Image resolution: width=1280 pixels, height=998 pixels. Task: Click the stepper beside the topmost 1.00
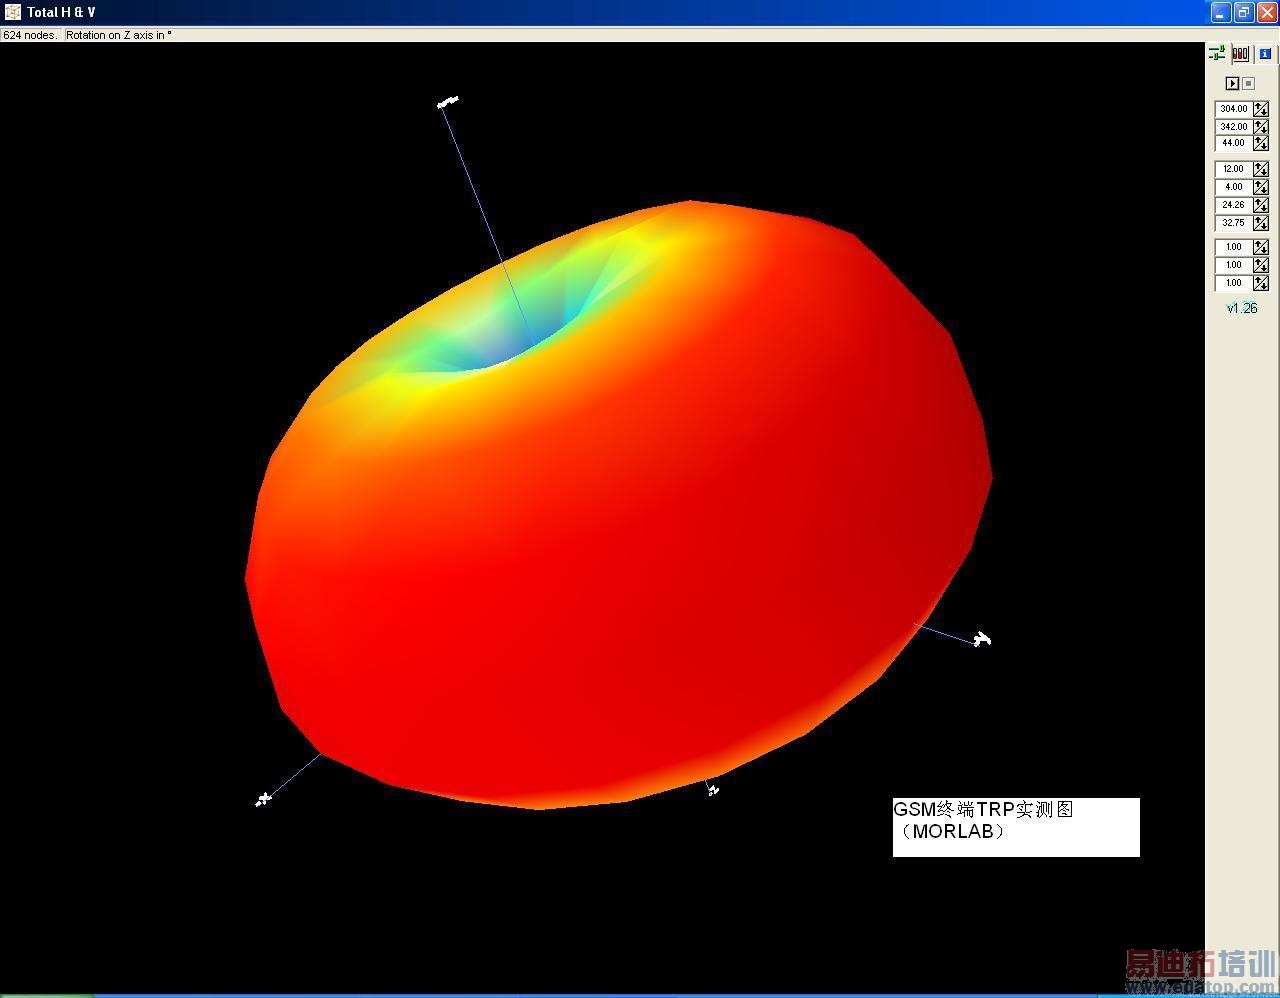pyautogui.click(x=1261, y=247)
